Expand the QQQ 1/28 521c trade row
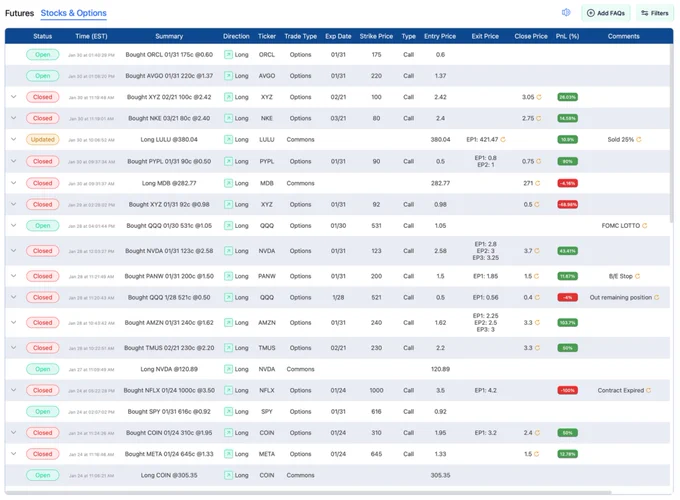Viewport: 680px width, 500px height. [13, 297]
